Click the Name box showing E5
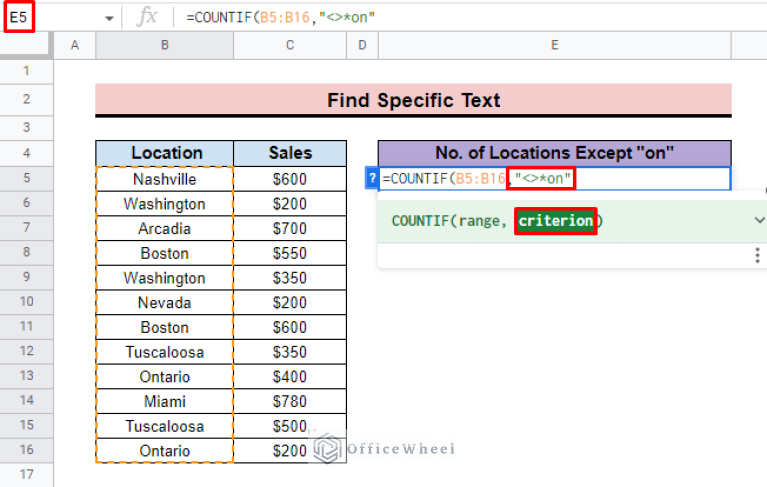Image resolution: width=767 pixels, height=487 pixels. 19,18
